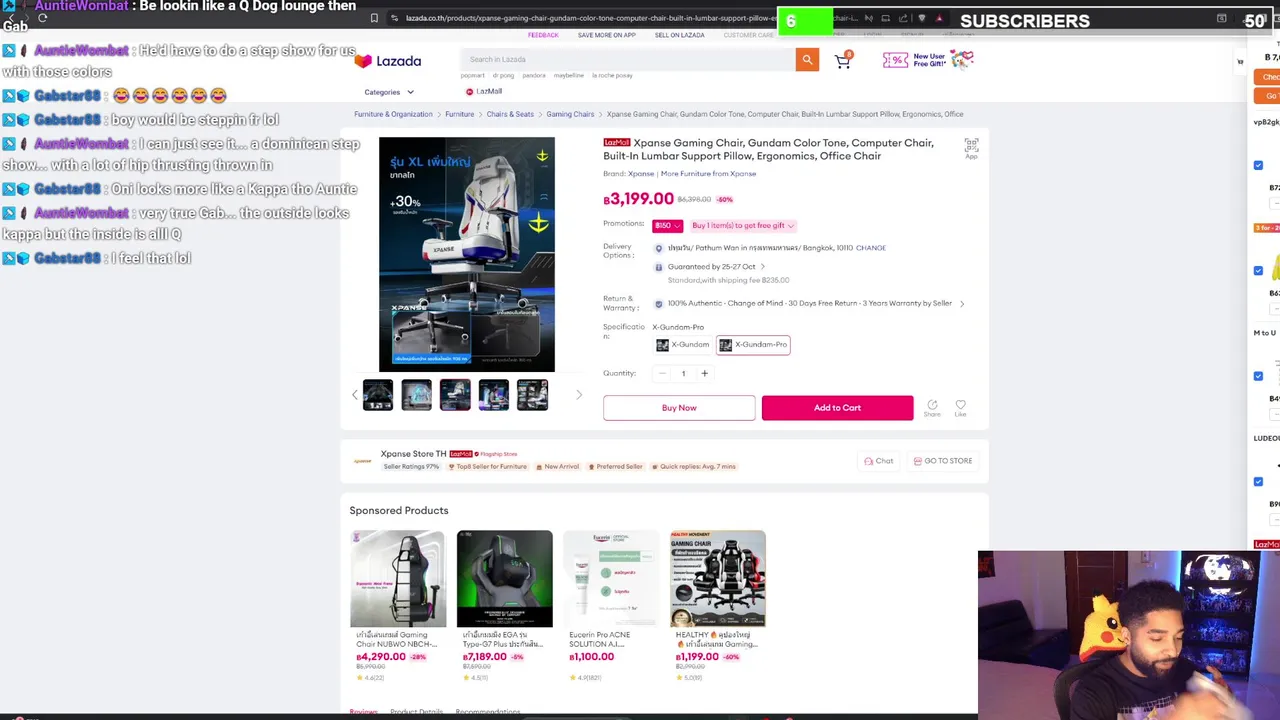Image resolution: width=1280 pixels, height=720 pixels.
Task: Click the Like heart icon
Action: (960, 407)
